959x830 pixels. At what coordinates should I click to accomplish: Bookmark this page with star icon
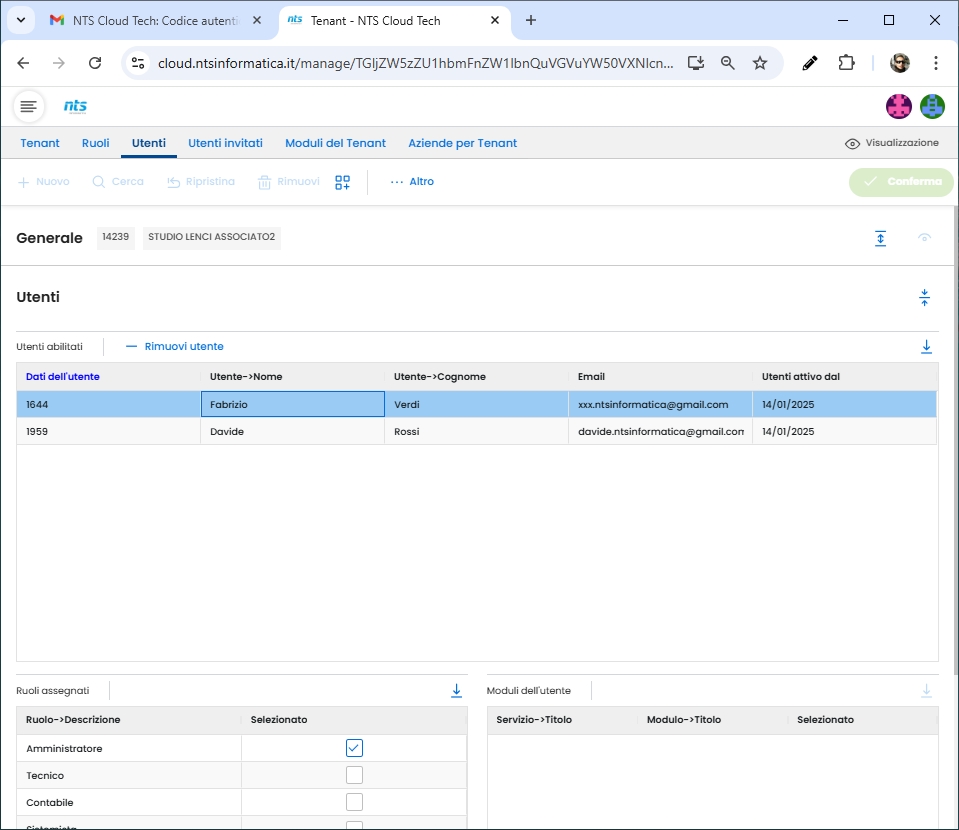[x=760, y=63]
